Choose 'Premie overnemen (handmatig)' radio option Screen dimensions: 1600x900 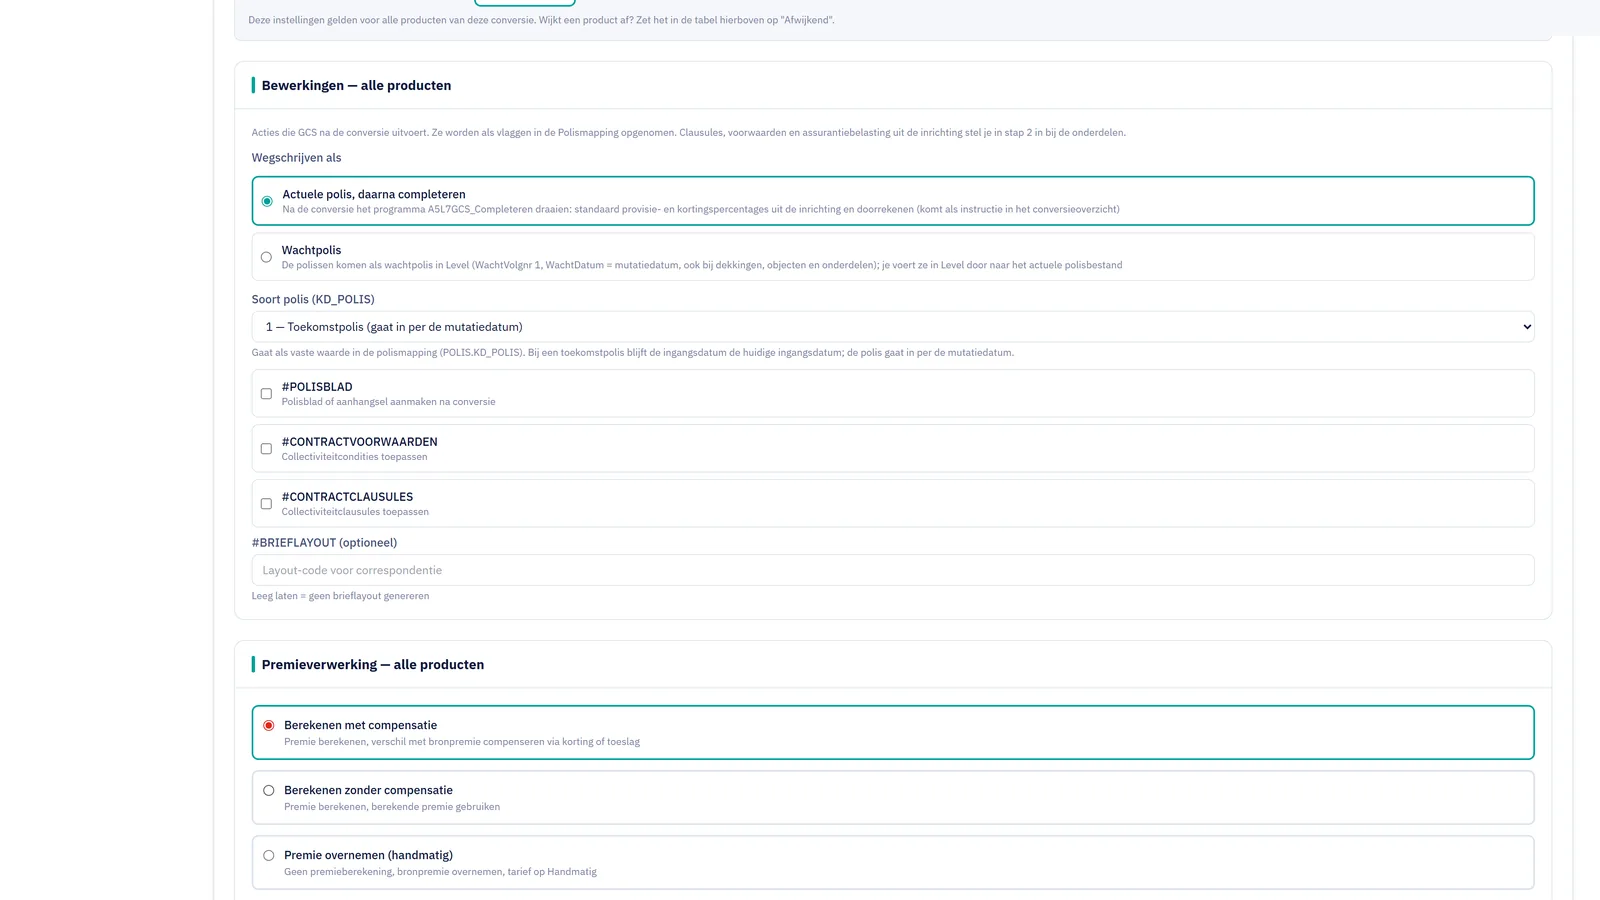coord(268,856)
